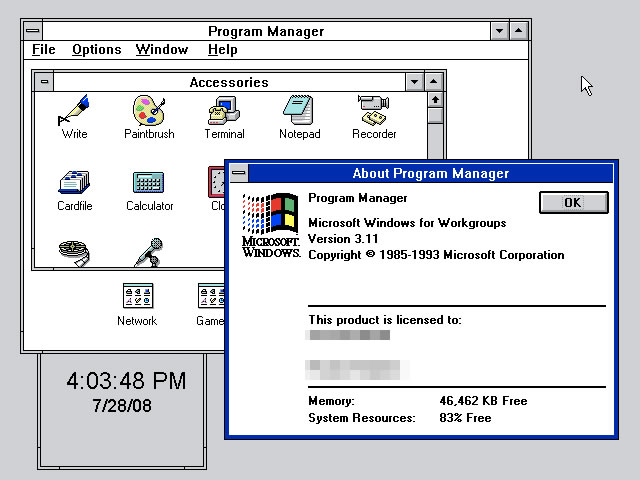Open the Network program group icon
Screen dimensions: 640x480
click(137, 297)
